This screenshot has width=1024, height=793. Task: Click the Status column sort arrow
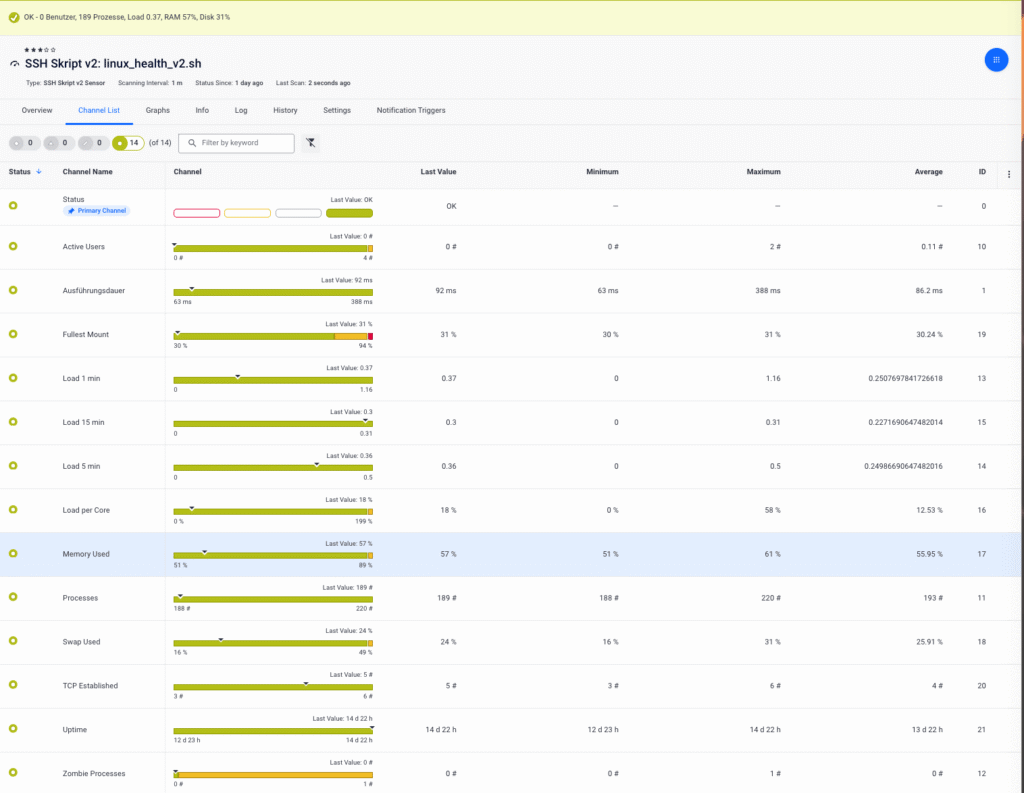[x=39, y=172]
